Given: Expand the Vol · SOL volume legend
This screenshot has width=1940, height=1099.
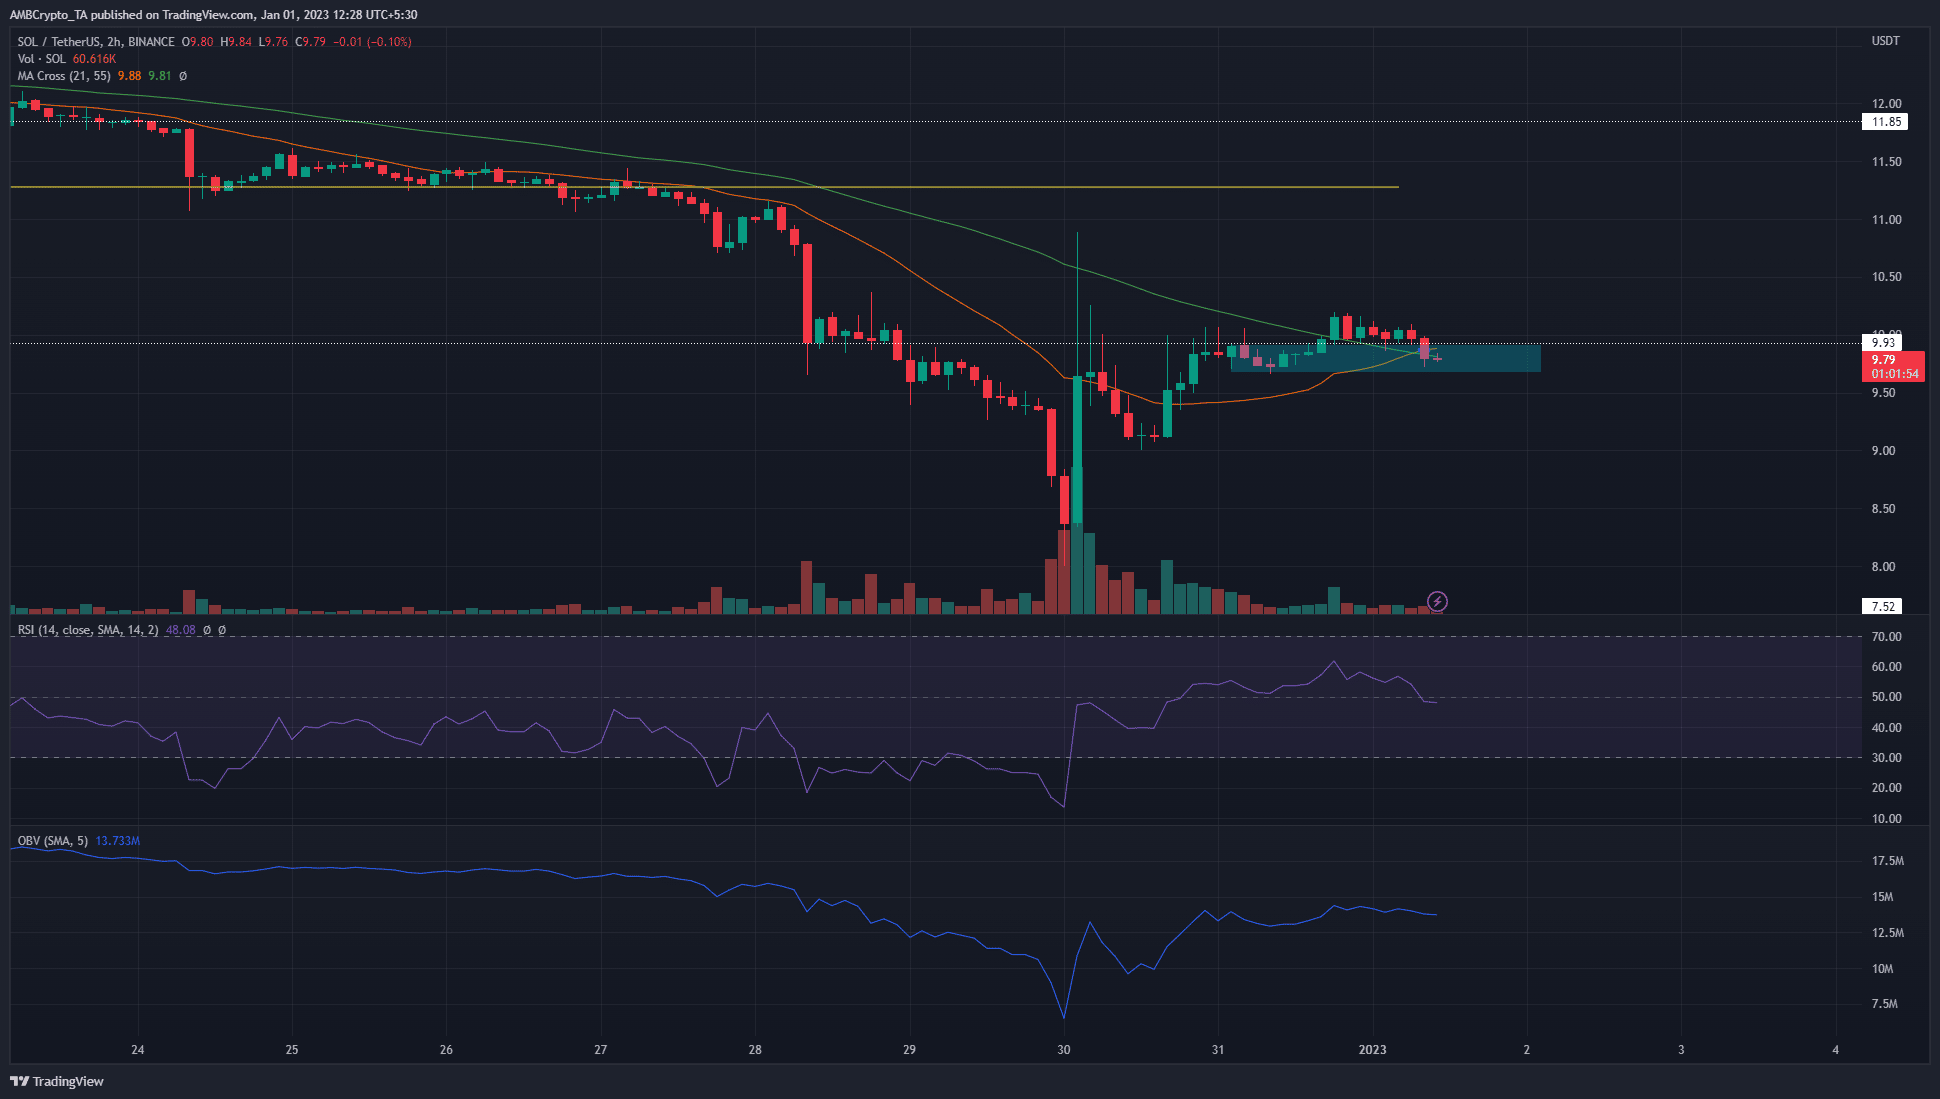Looking at the screenshot, I should [x=41, y=59].
